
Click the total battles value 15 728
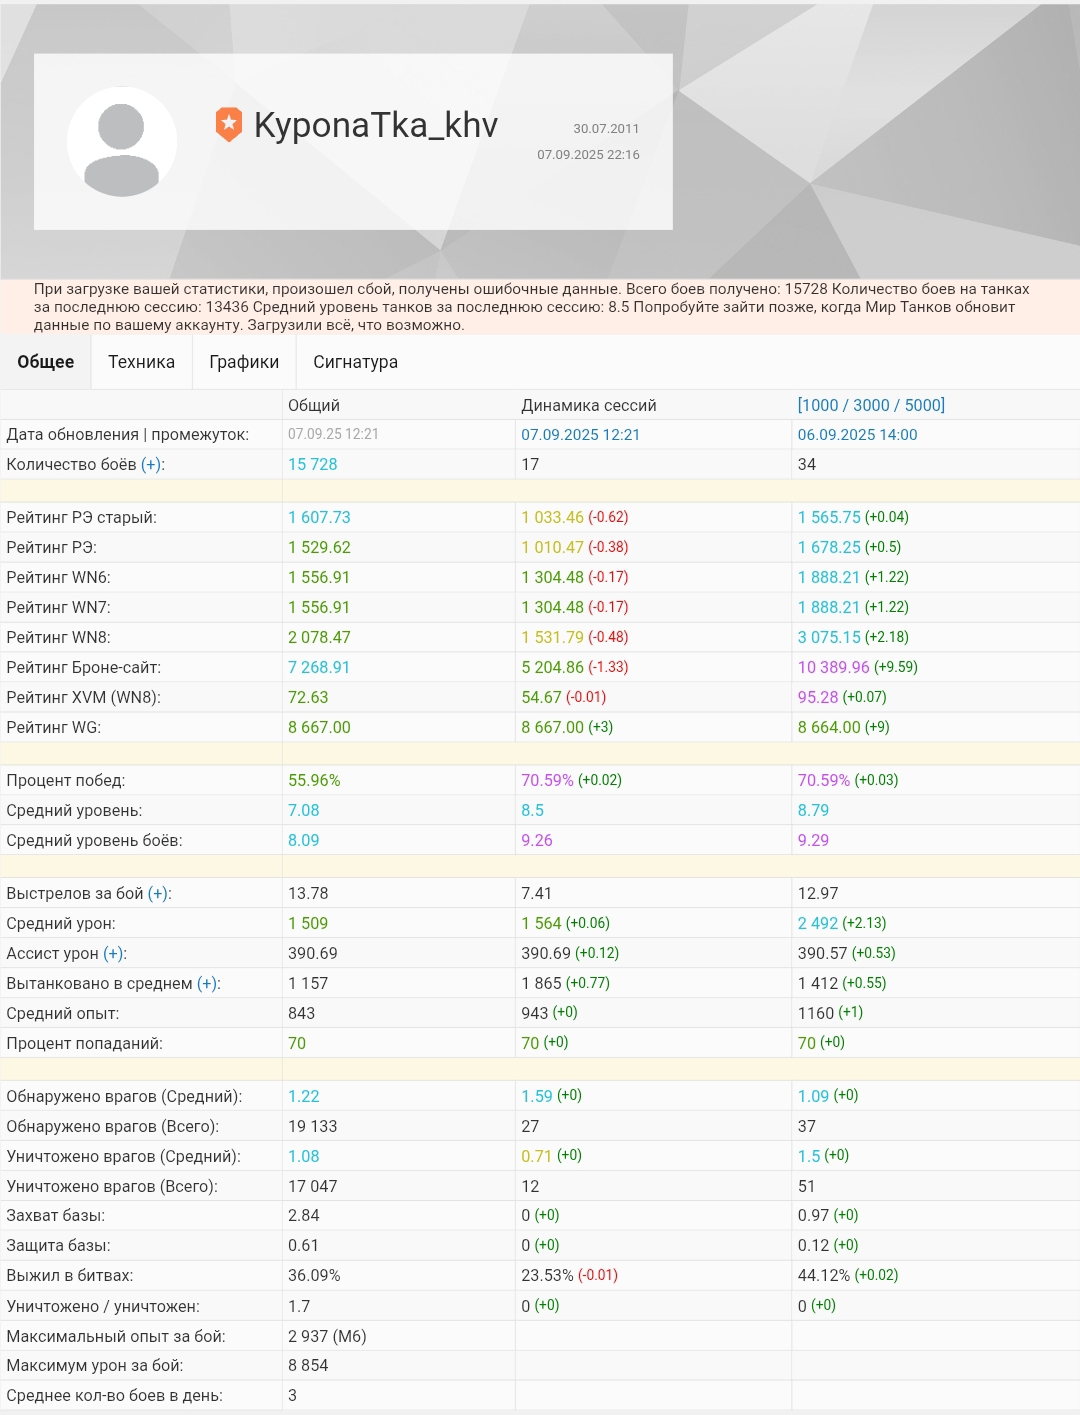pos(313,465)
